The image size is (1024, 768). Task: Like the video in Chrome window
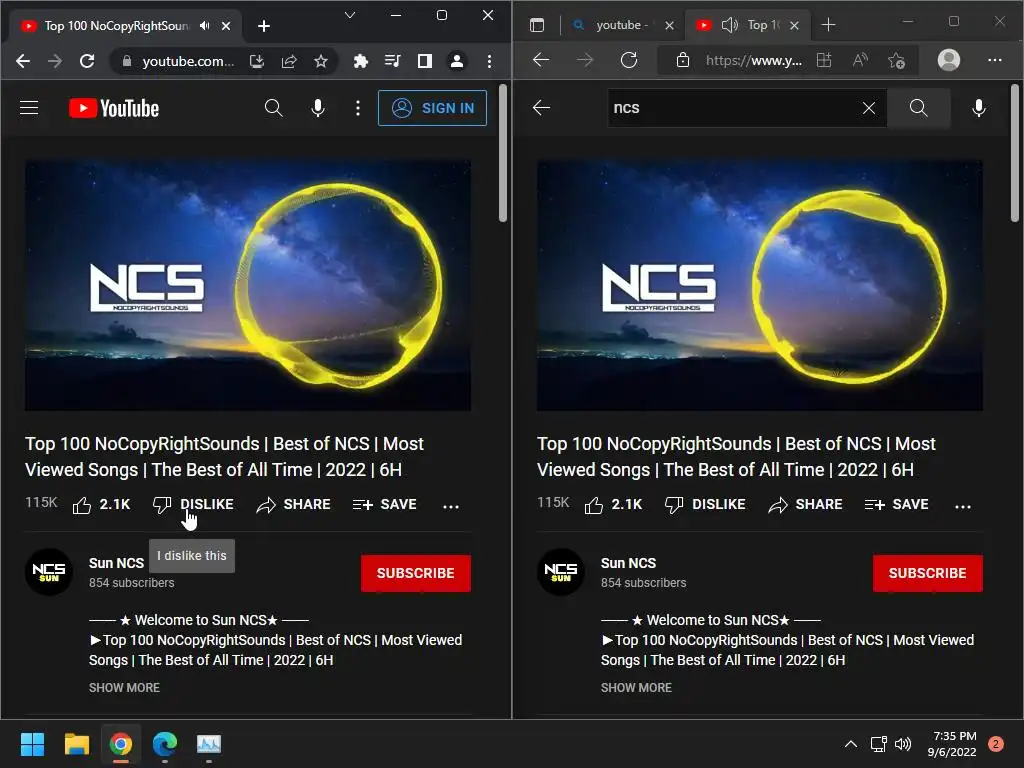(101, 505)
